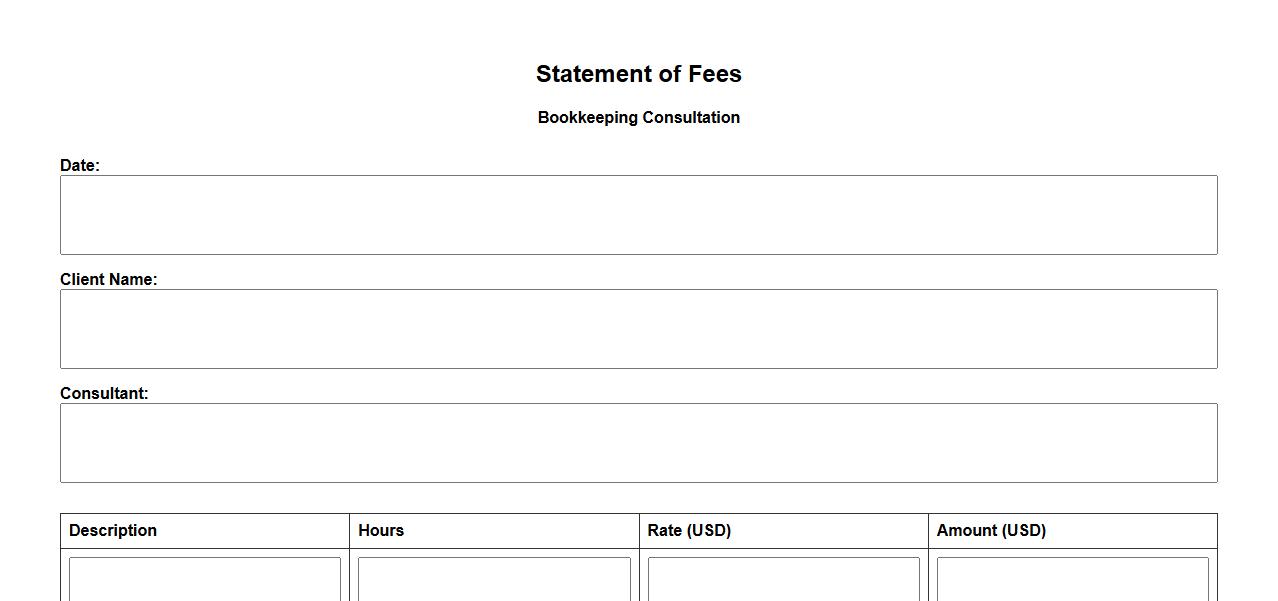1278x601 pixels.
Task: Click the first row Description cell input
Action: [x=205, y=580]
